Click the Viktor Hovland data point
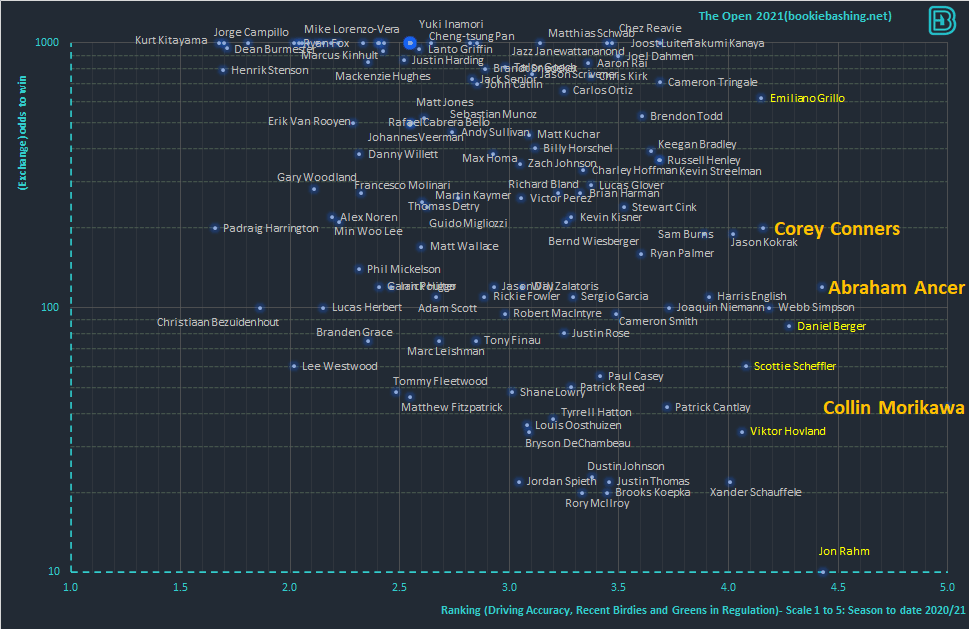969x629 pixels. [x=742, y=433]
